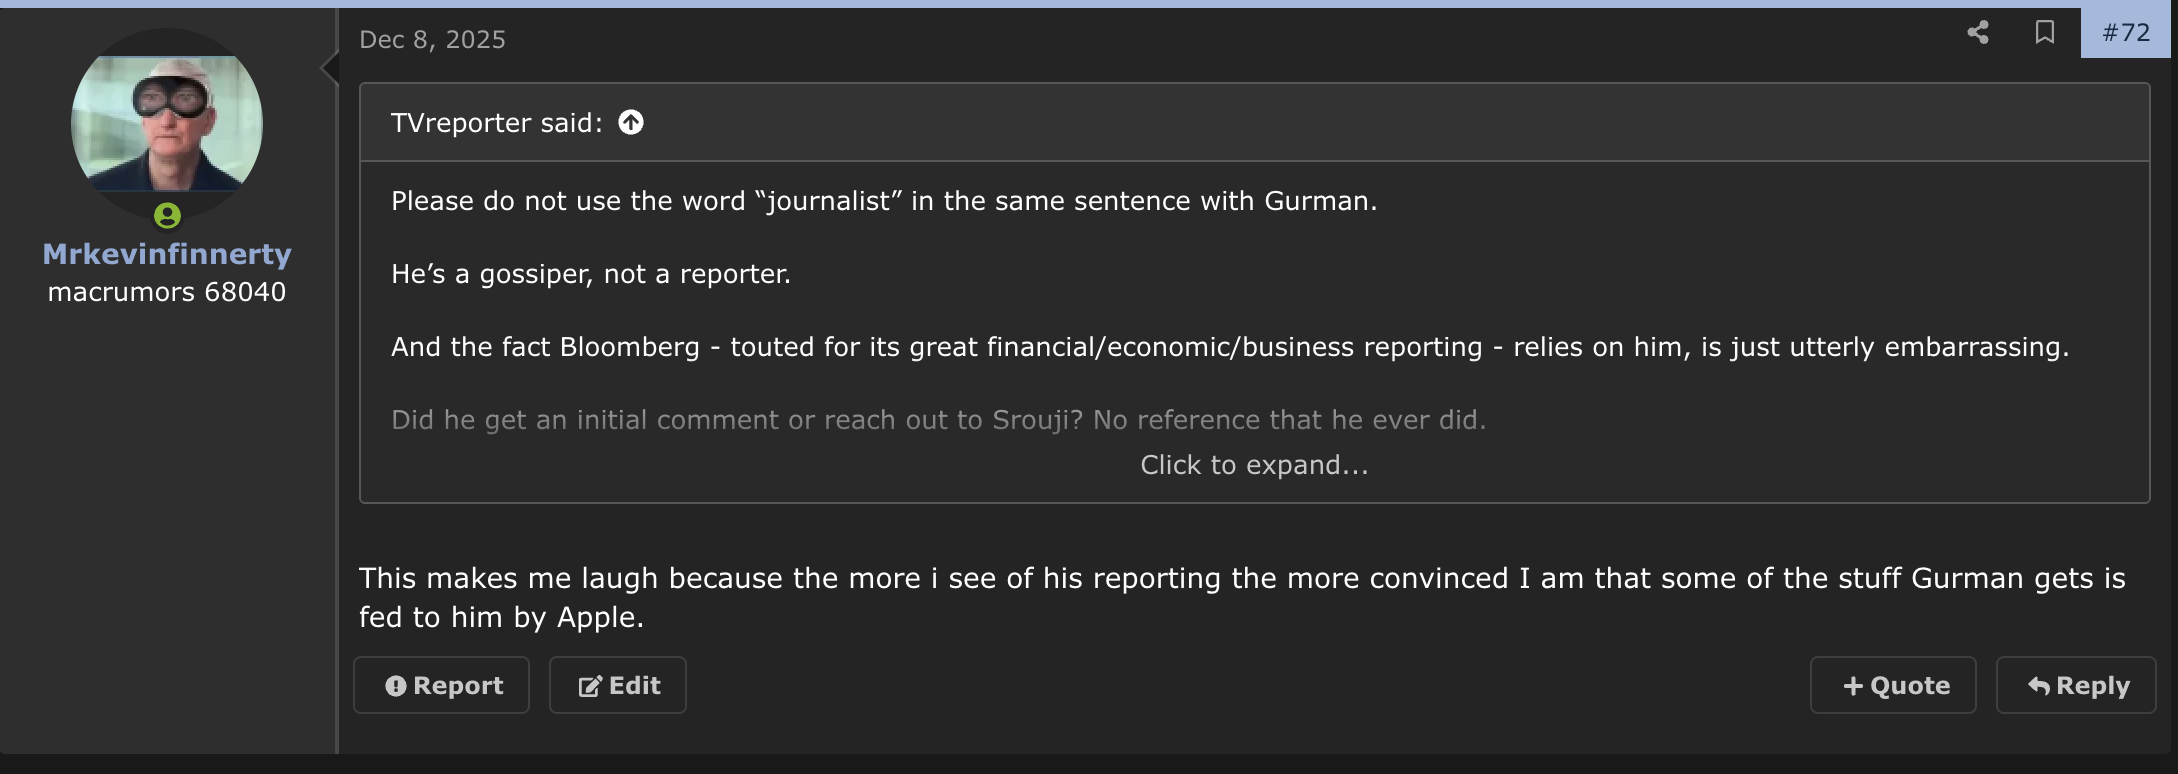Bookmark post #72
Image resolution: width=2178 pixels, height=774 pixels.
point(2045,32)
